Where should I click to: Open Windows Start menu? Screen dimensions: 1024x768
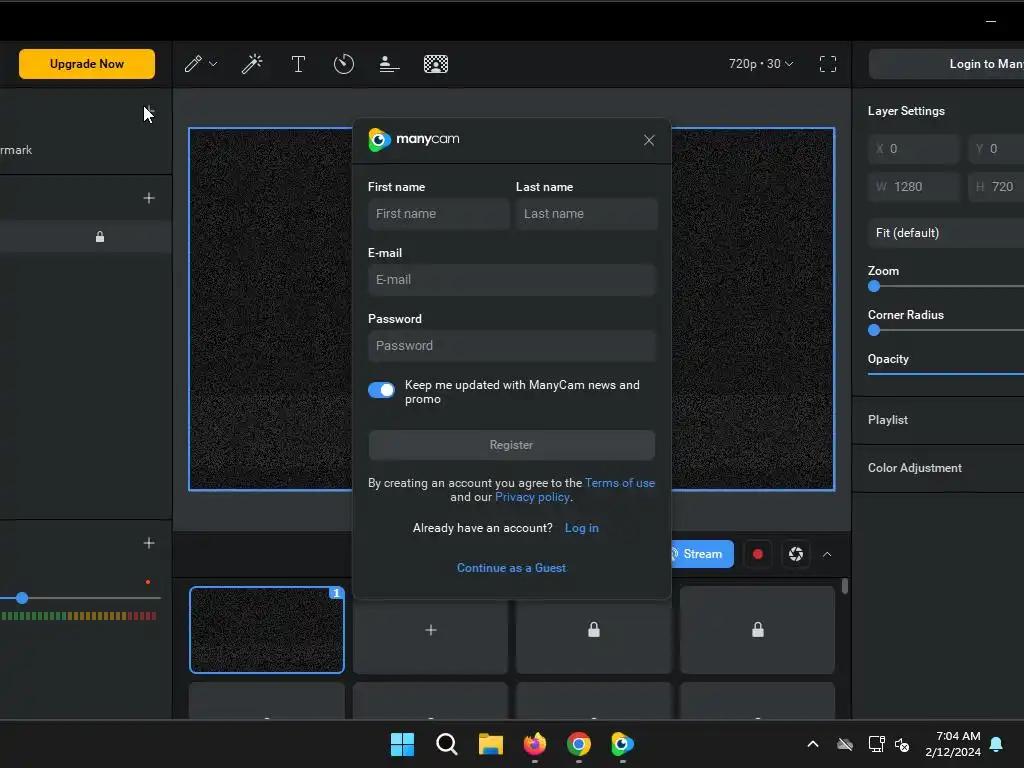pyautogui.click(x=402, y=744)
